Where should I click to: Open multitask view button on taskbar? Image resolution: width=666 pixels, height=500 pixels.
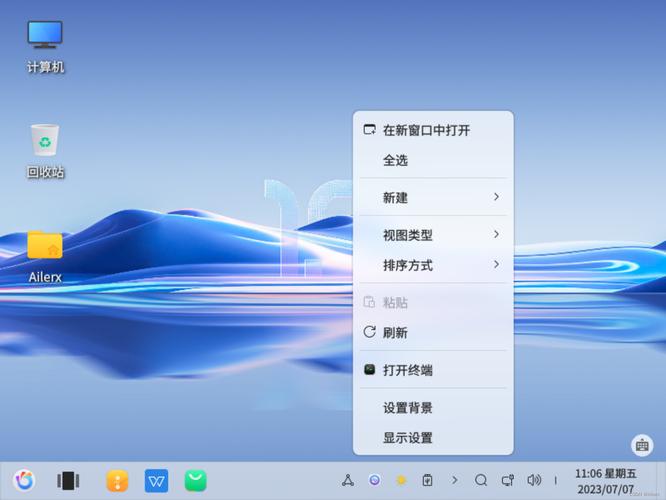pos(68,480)
